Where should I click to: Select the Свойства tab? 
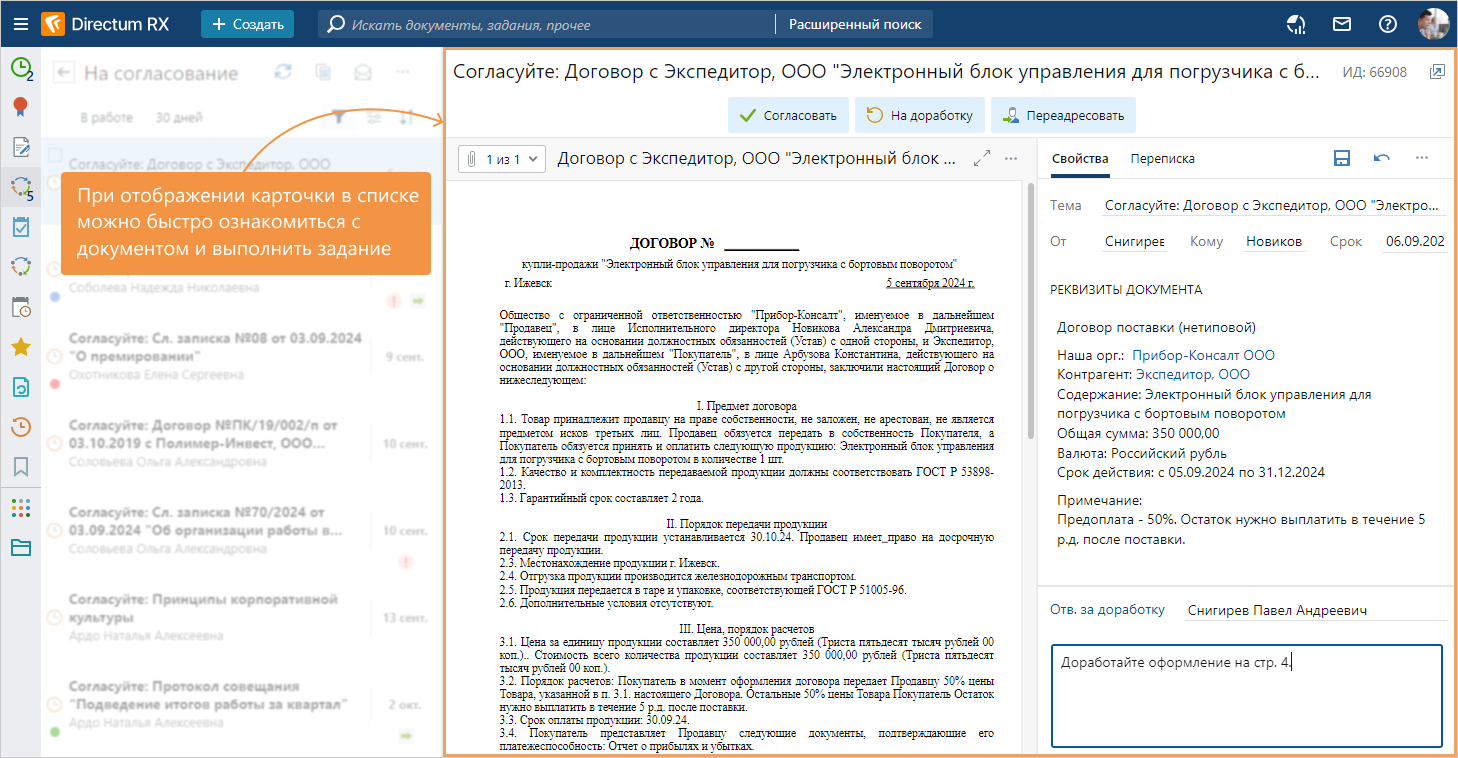(x=1080, y=158)
